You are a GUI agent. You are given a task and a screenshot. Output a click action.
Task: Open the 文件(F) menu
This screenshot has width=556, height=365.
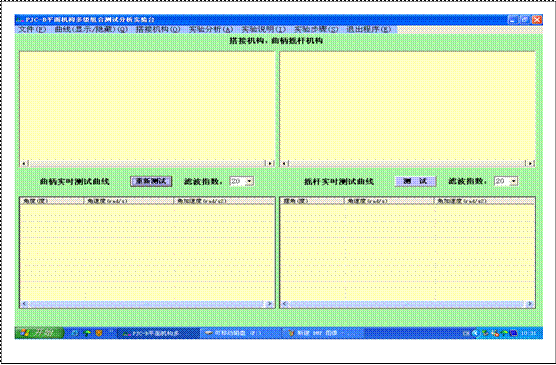point(32,29)
